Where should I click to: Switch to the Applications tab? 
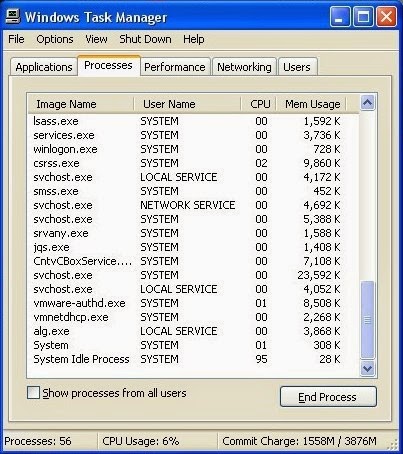[44, 67]
